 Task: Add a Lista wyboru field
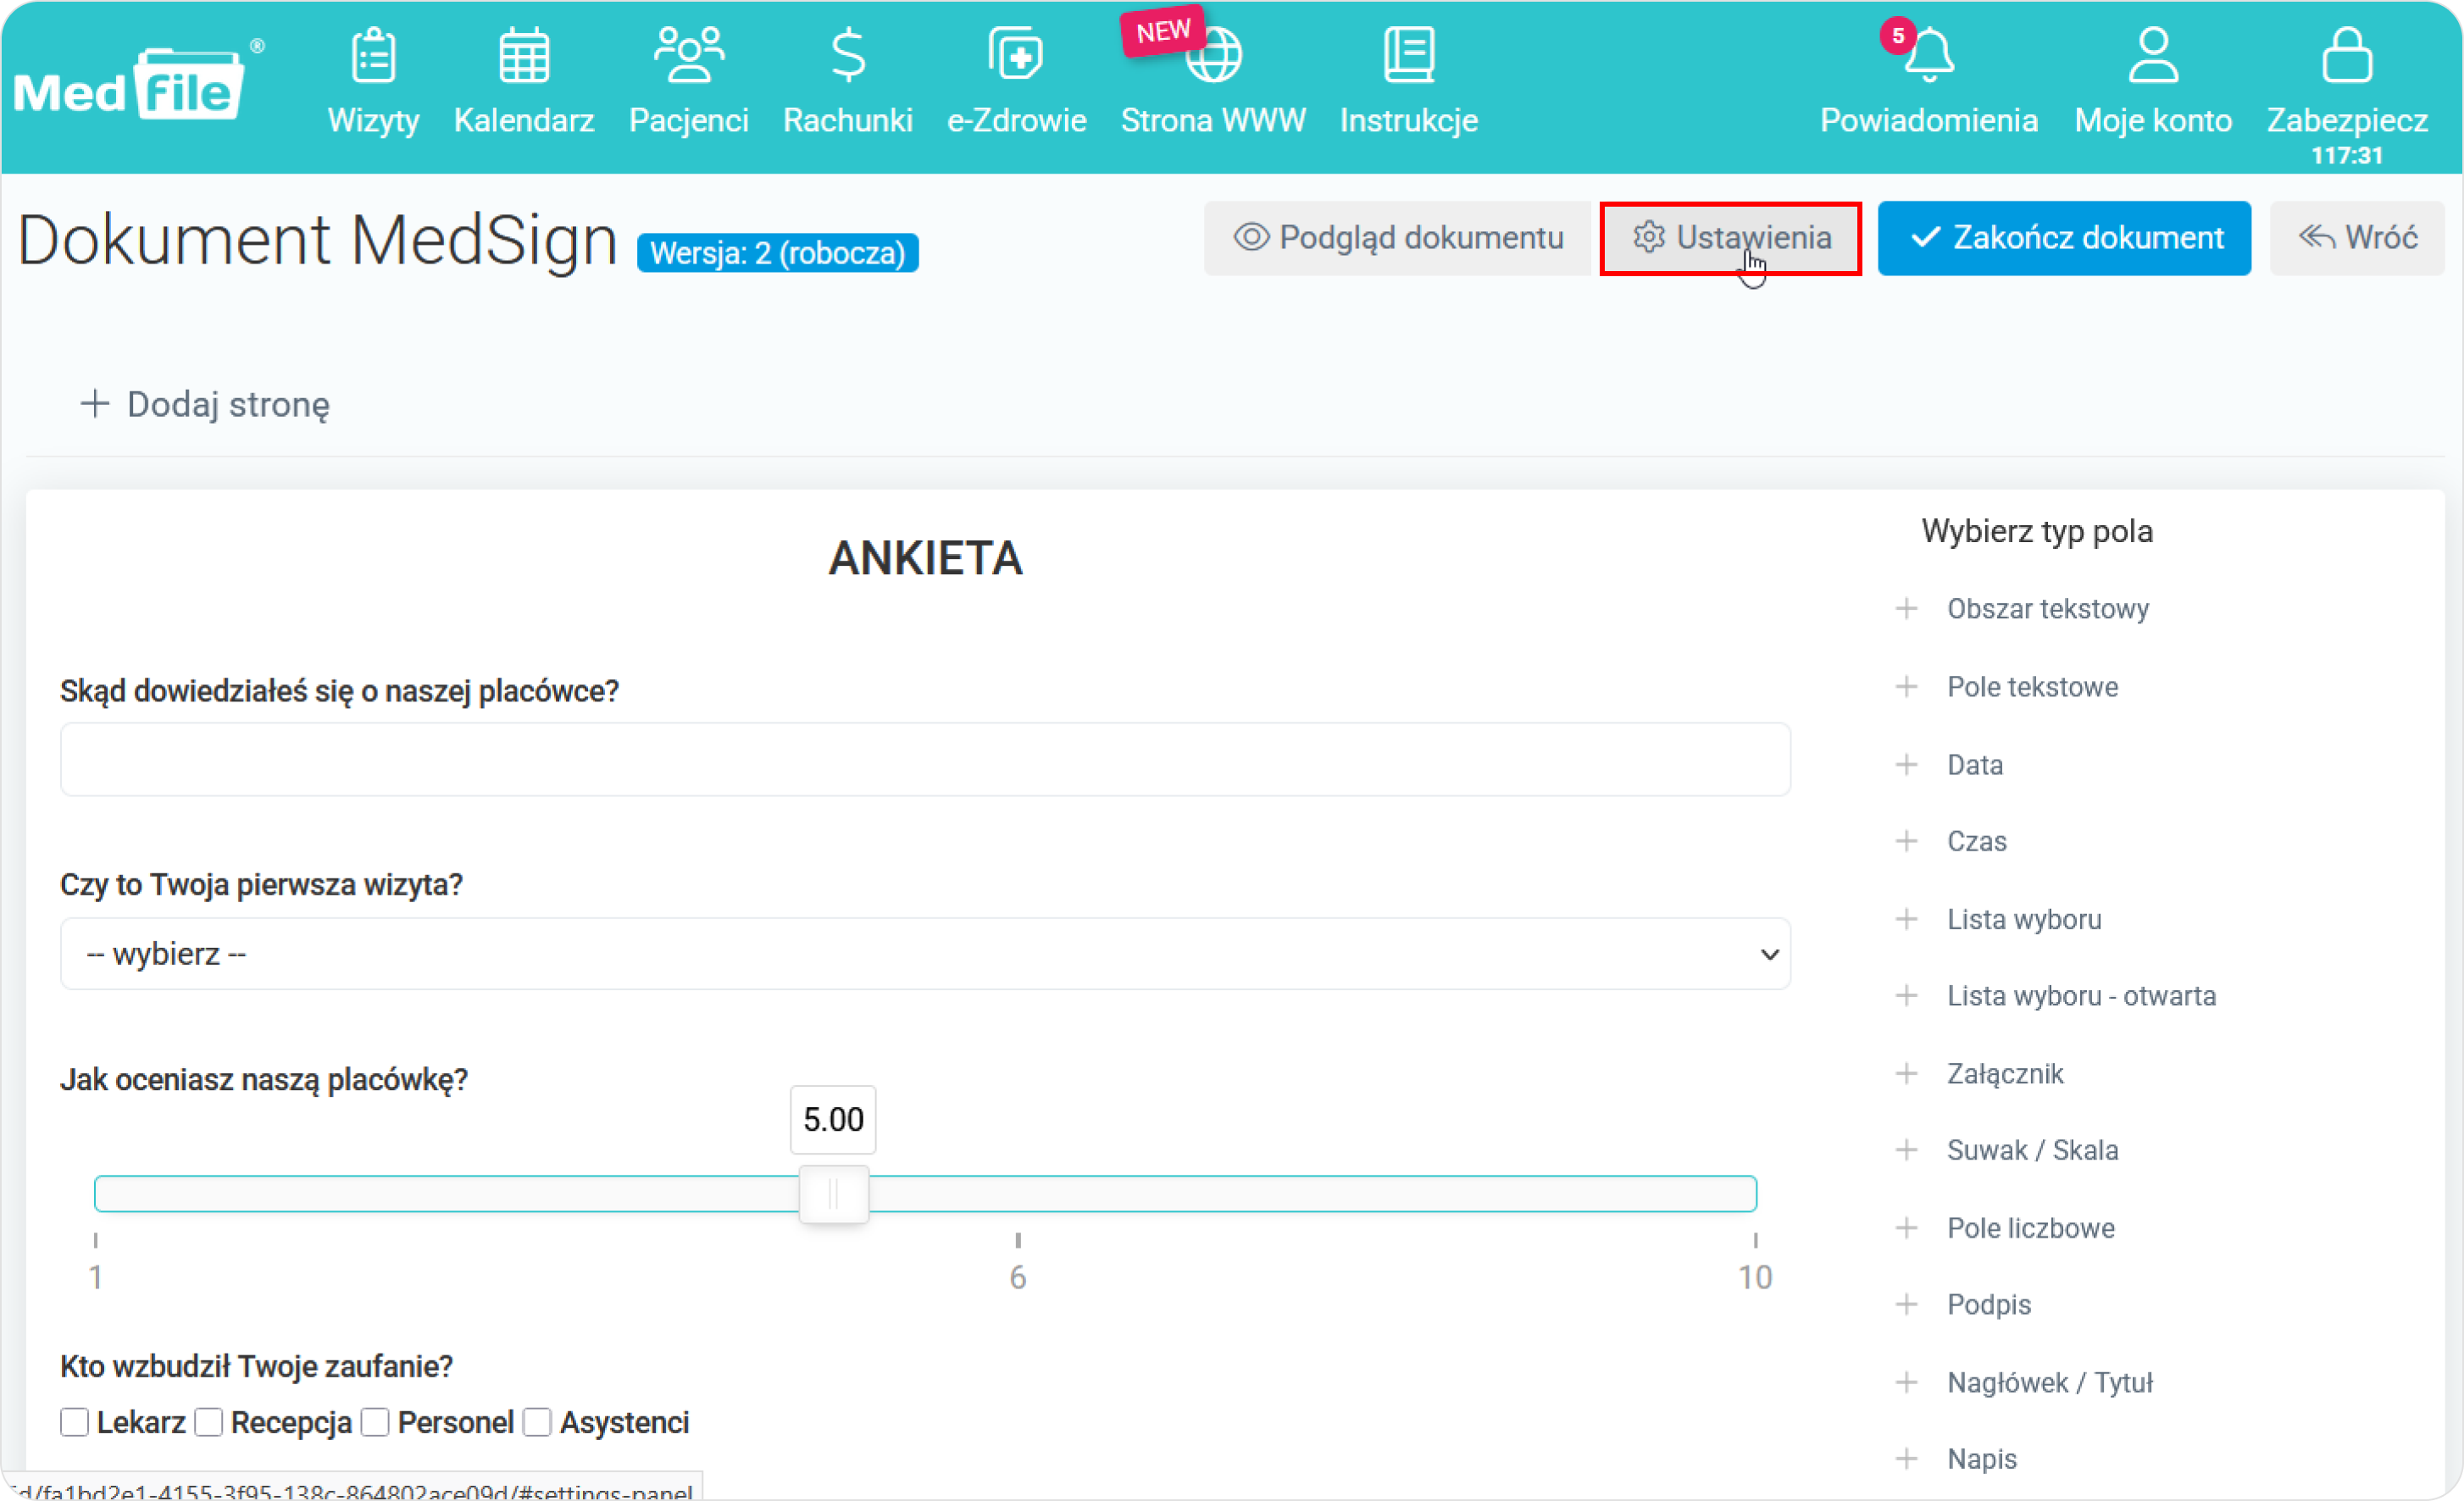2023,919
